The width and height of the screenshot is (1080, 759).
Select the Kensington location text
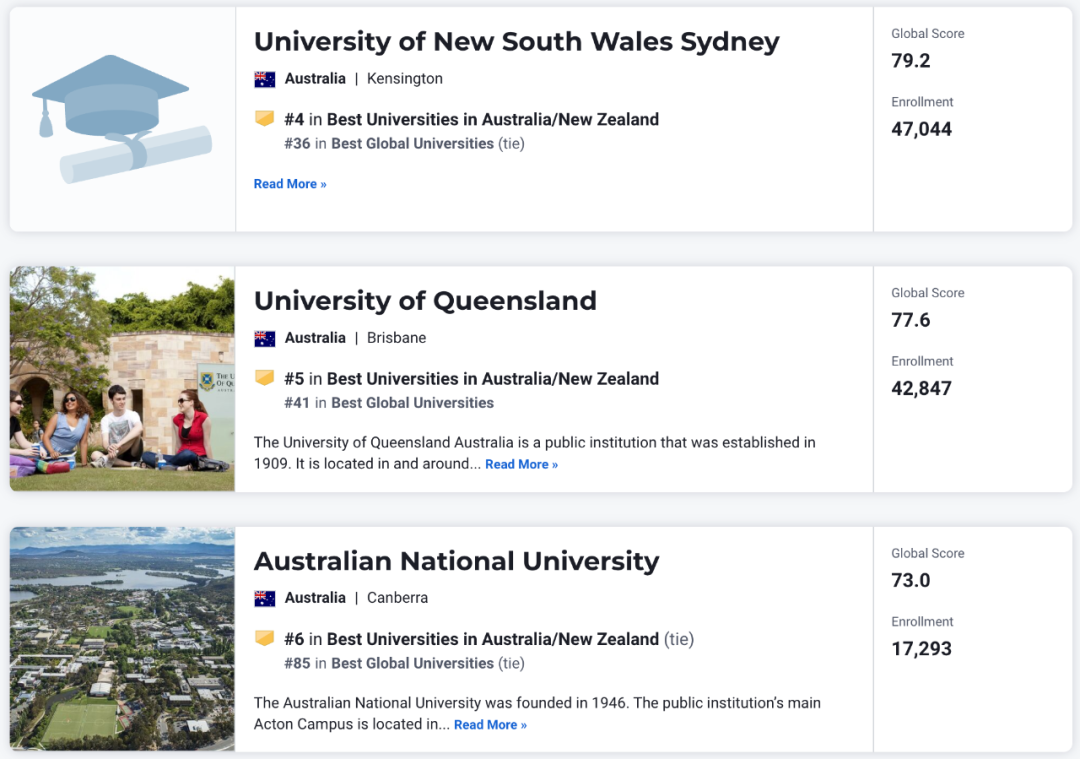405,79
